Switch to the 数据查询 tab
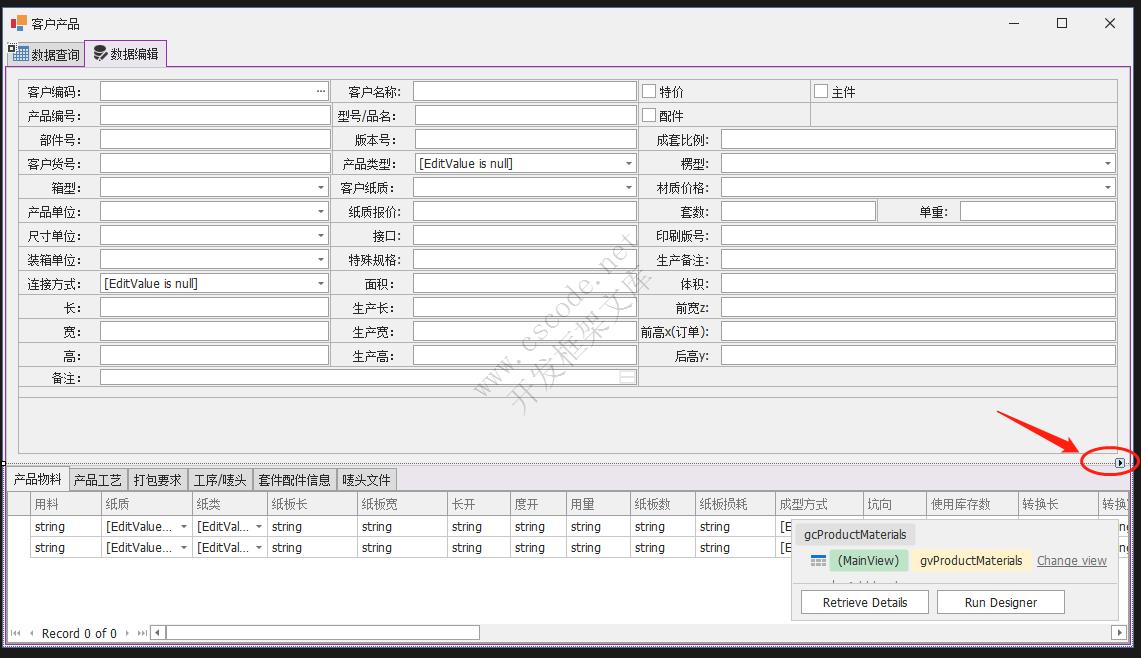 point(46,54)
